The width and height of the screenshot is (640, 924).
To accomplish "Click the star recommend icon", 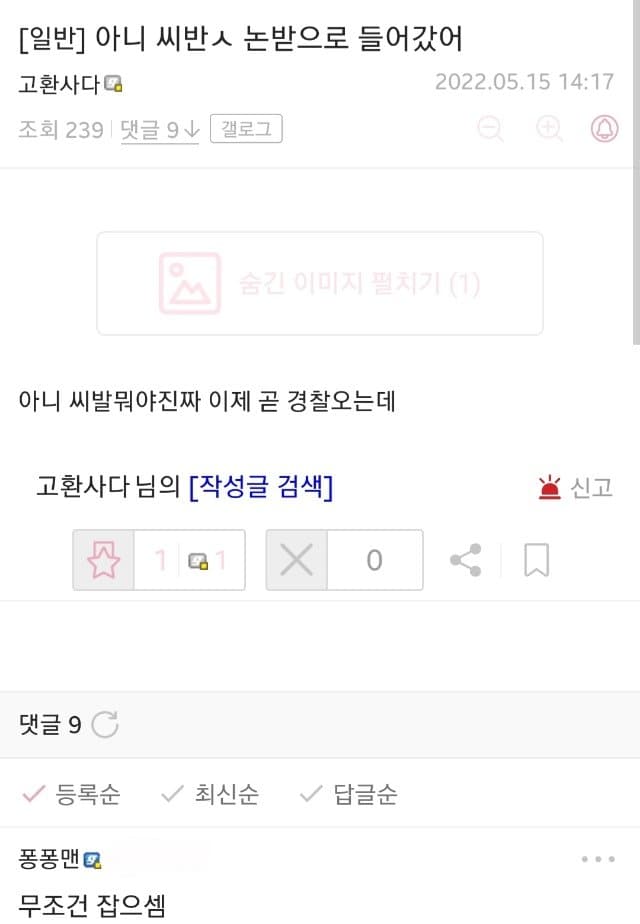I will click(104, 560).
